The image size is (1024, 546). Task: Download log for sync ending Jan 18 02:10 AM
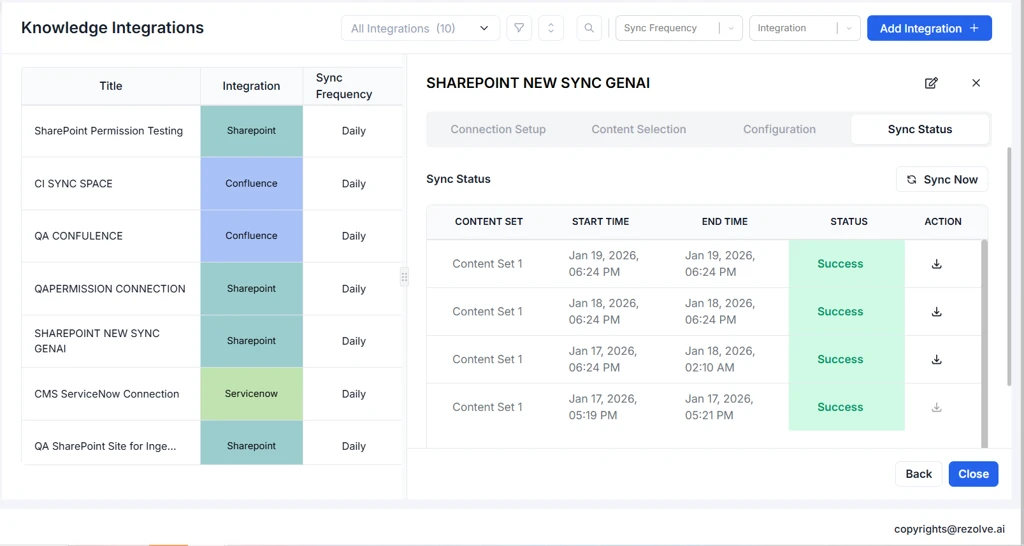point(937,359)
